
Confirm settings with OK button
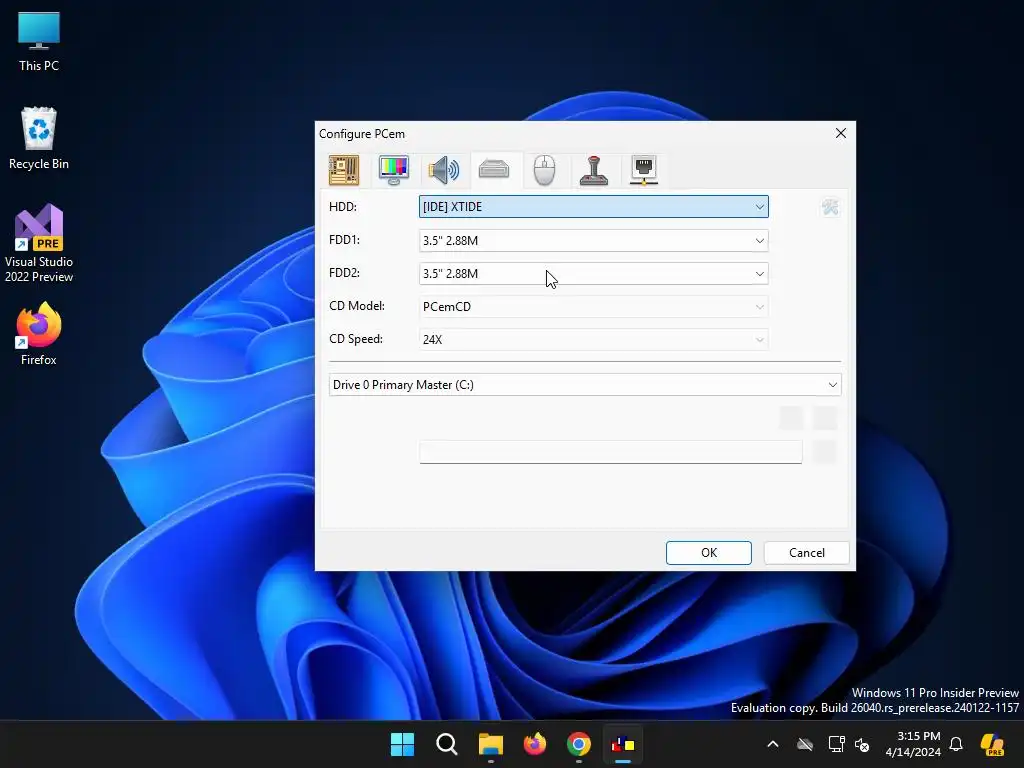tap(709, 552)
